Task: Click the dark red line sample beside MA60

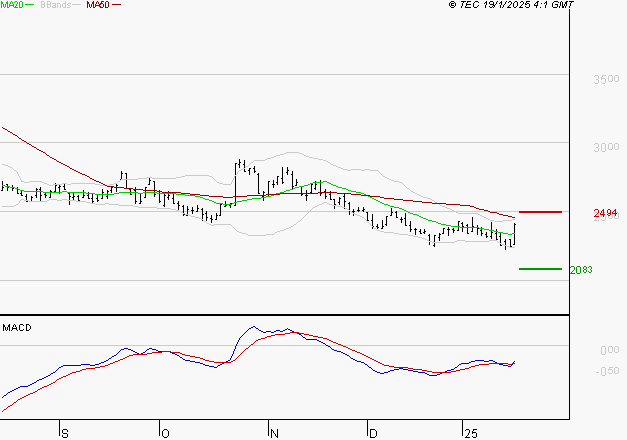Action: (116, 6)
